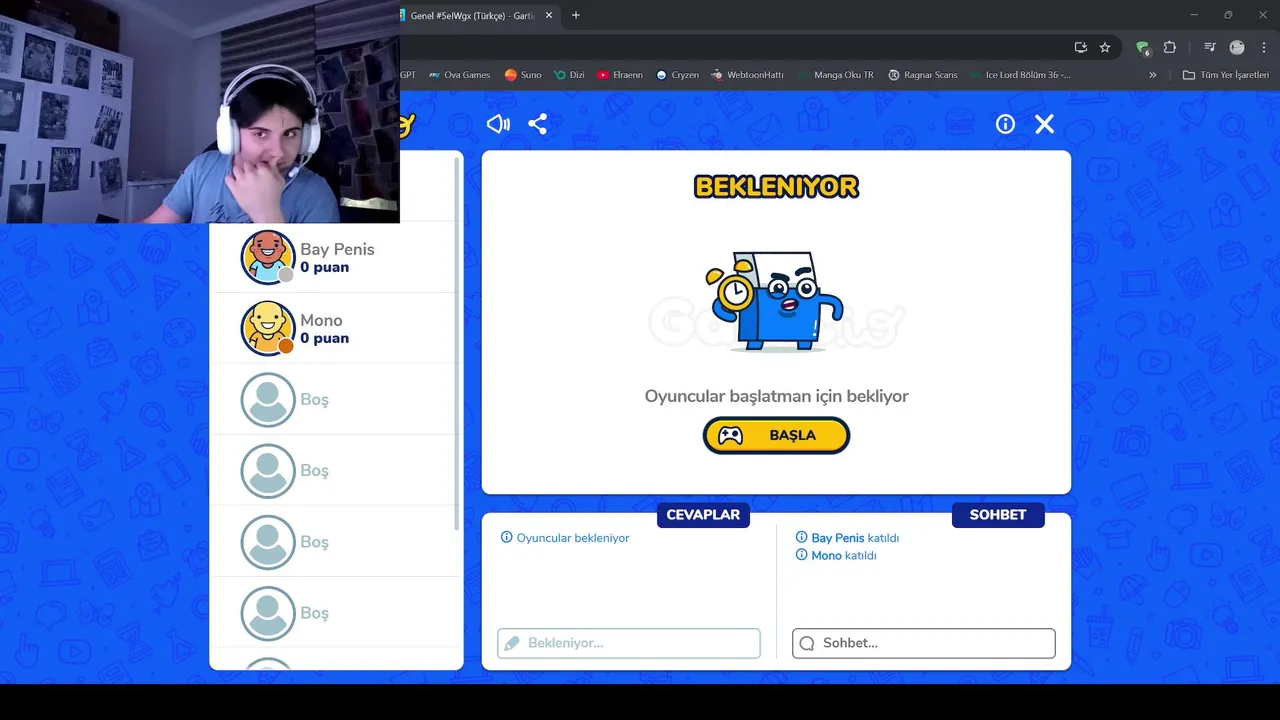
Task: Click the share room icon
Action: click(x=537, y=124)
